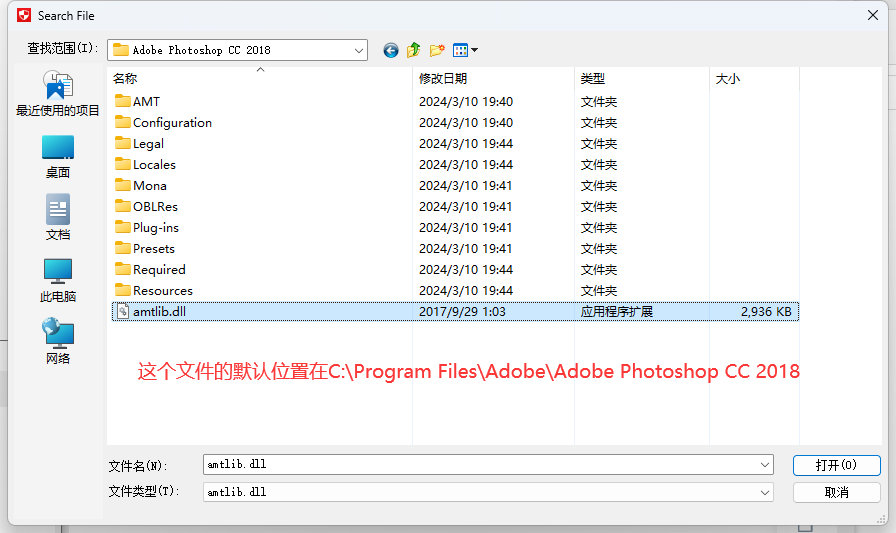Expand the file name dropdown arrow

point(765,465)
